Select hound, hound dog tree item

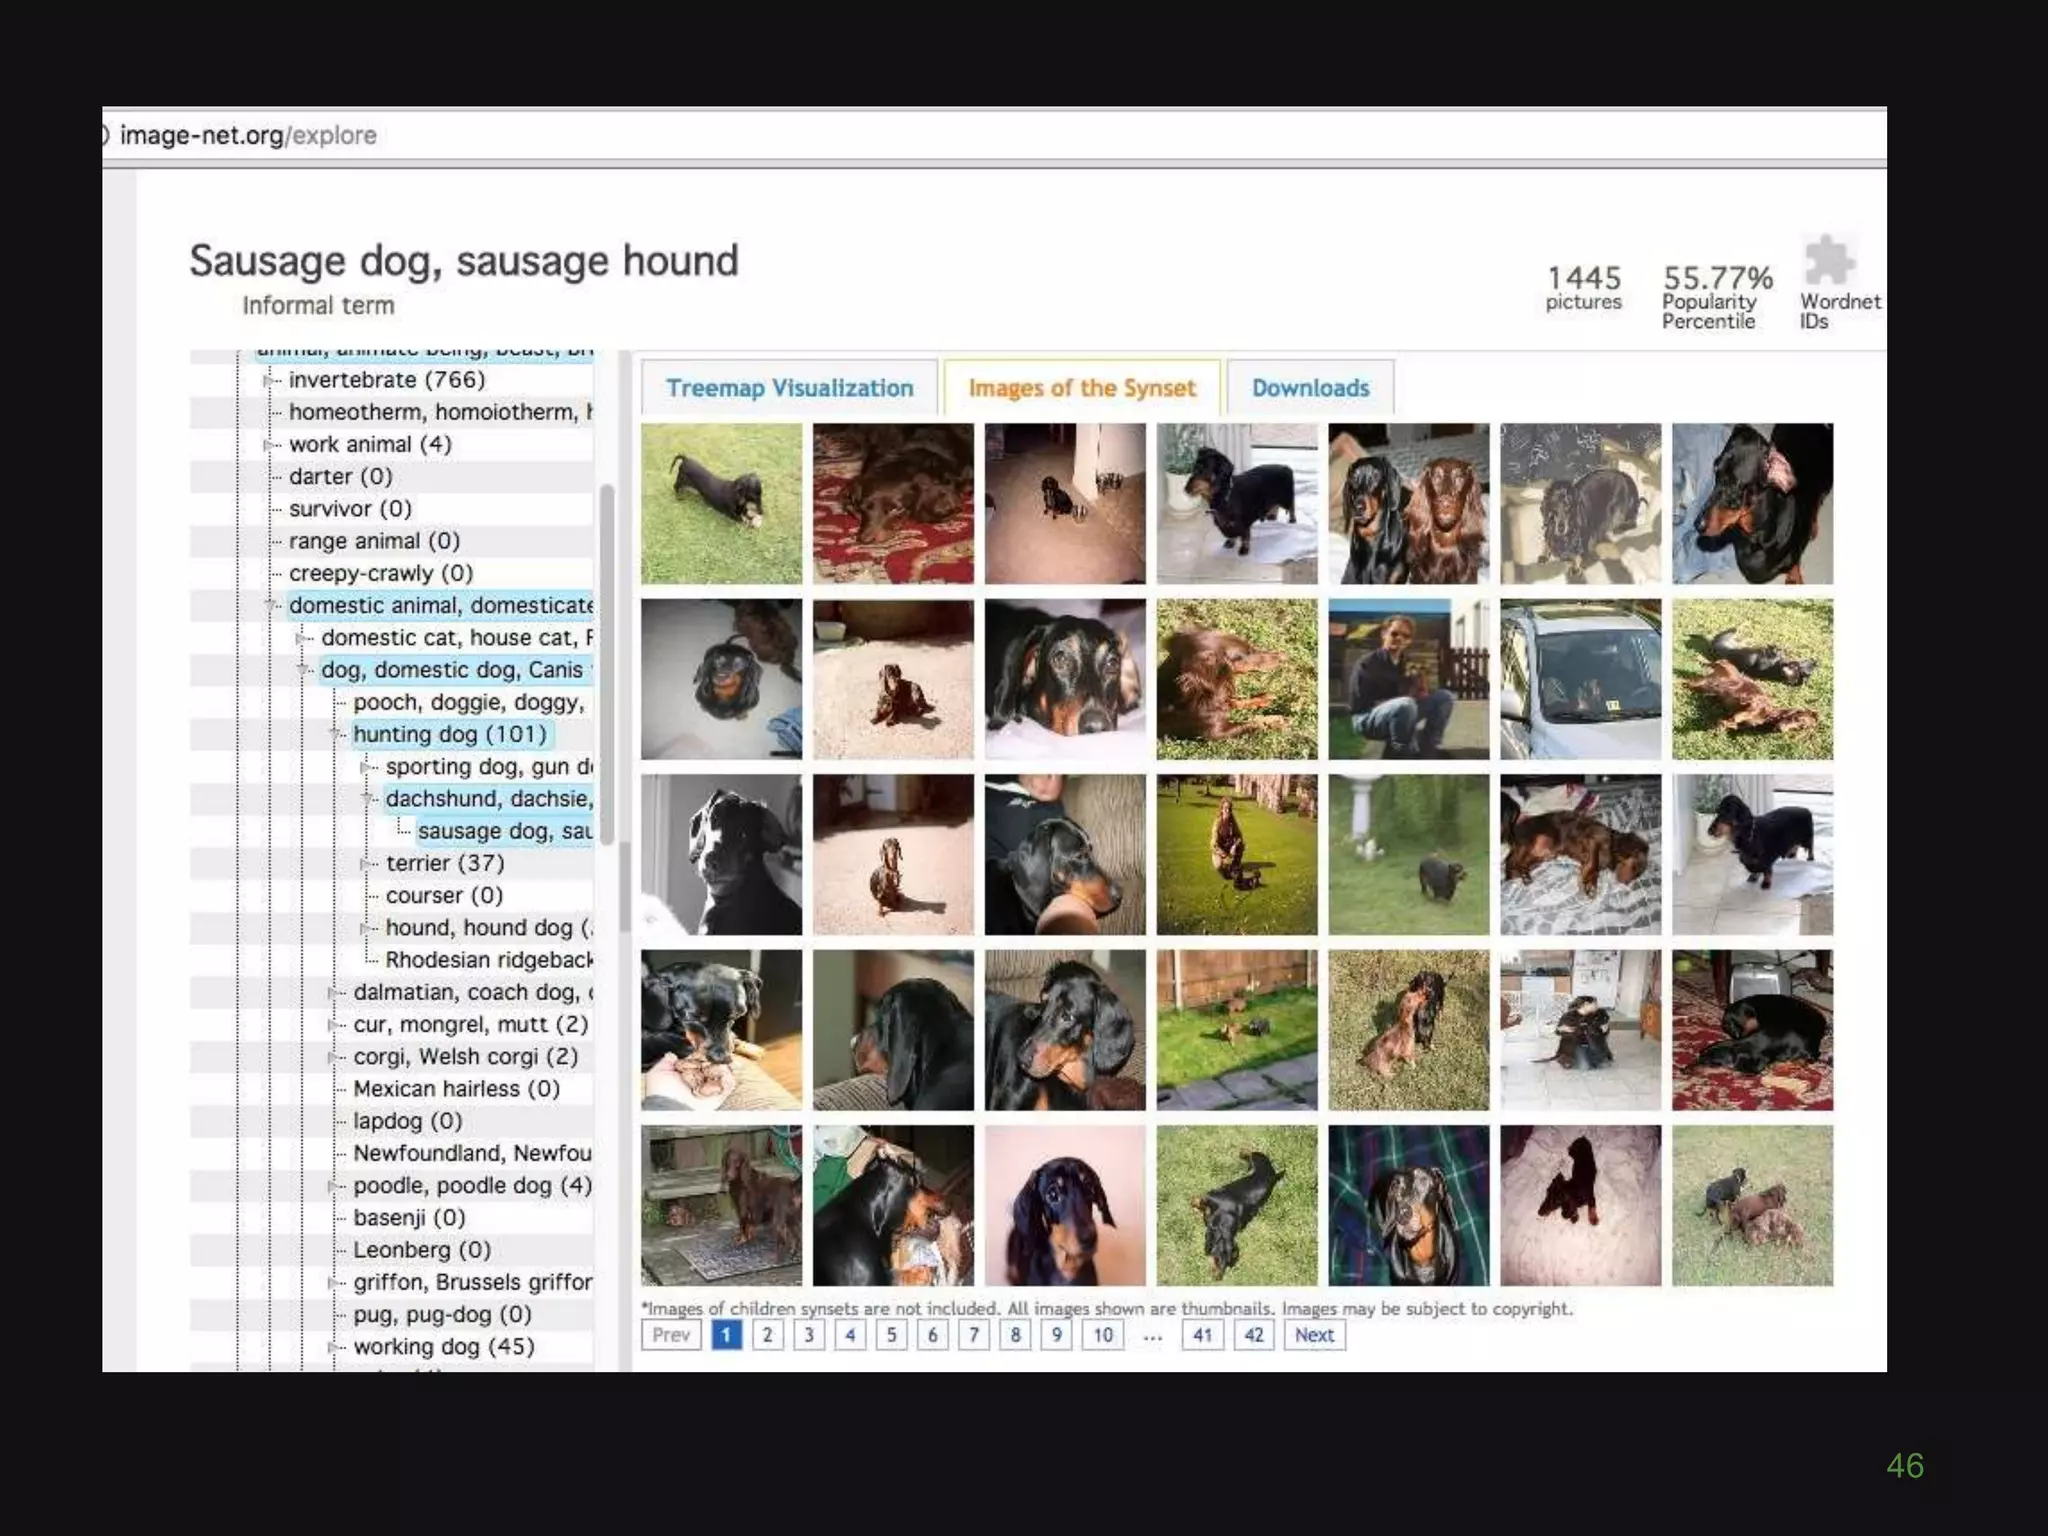[489, 928]
